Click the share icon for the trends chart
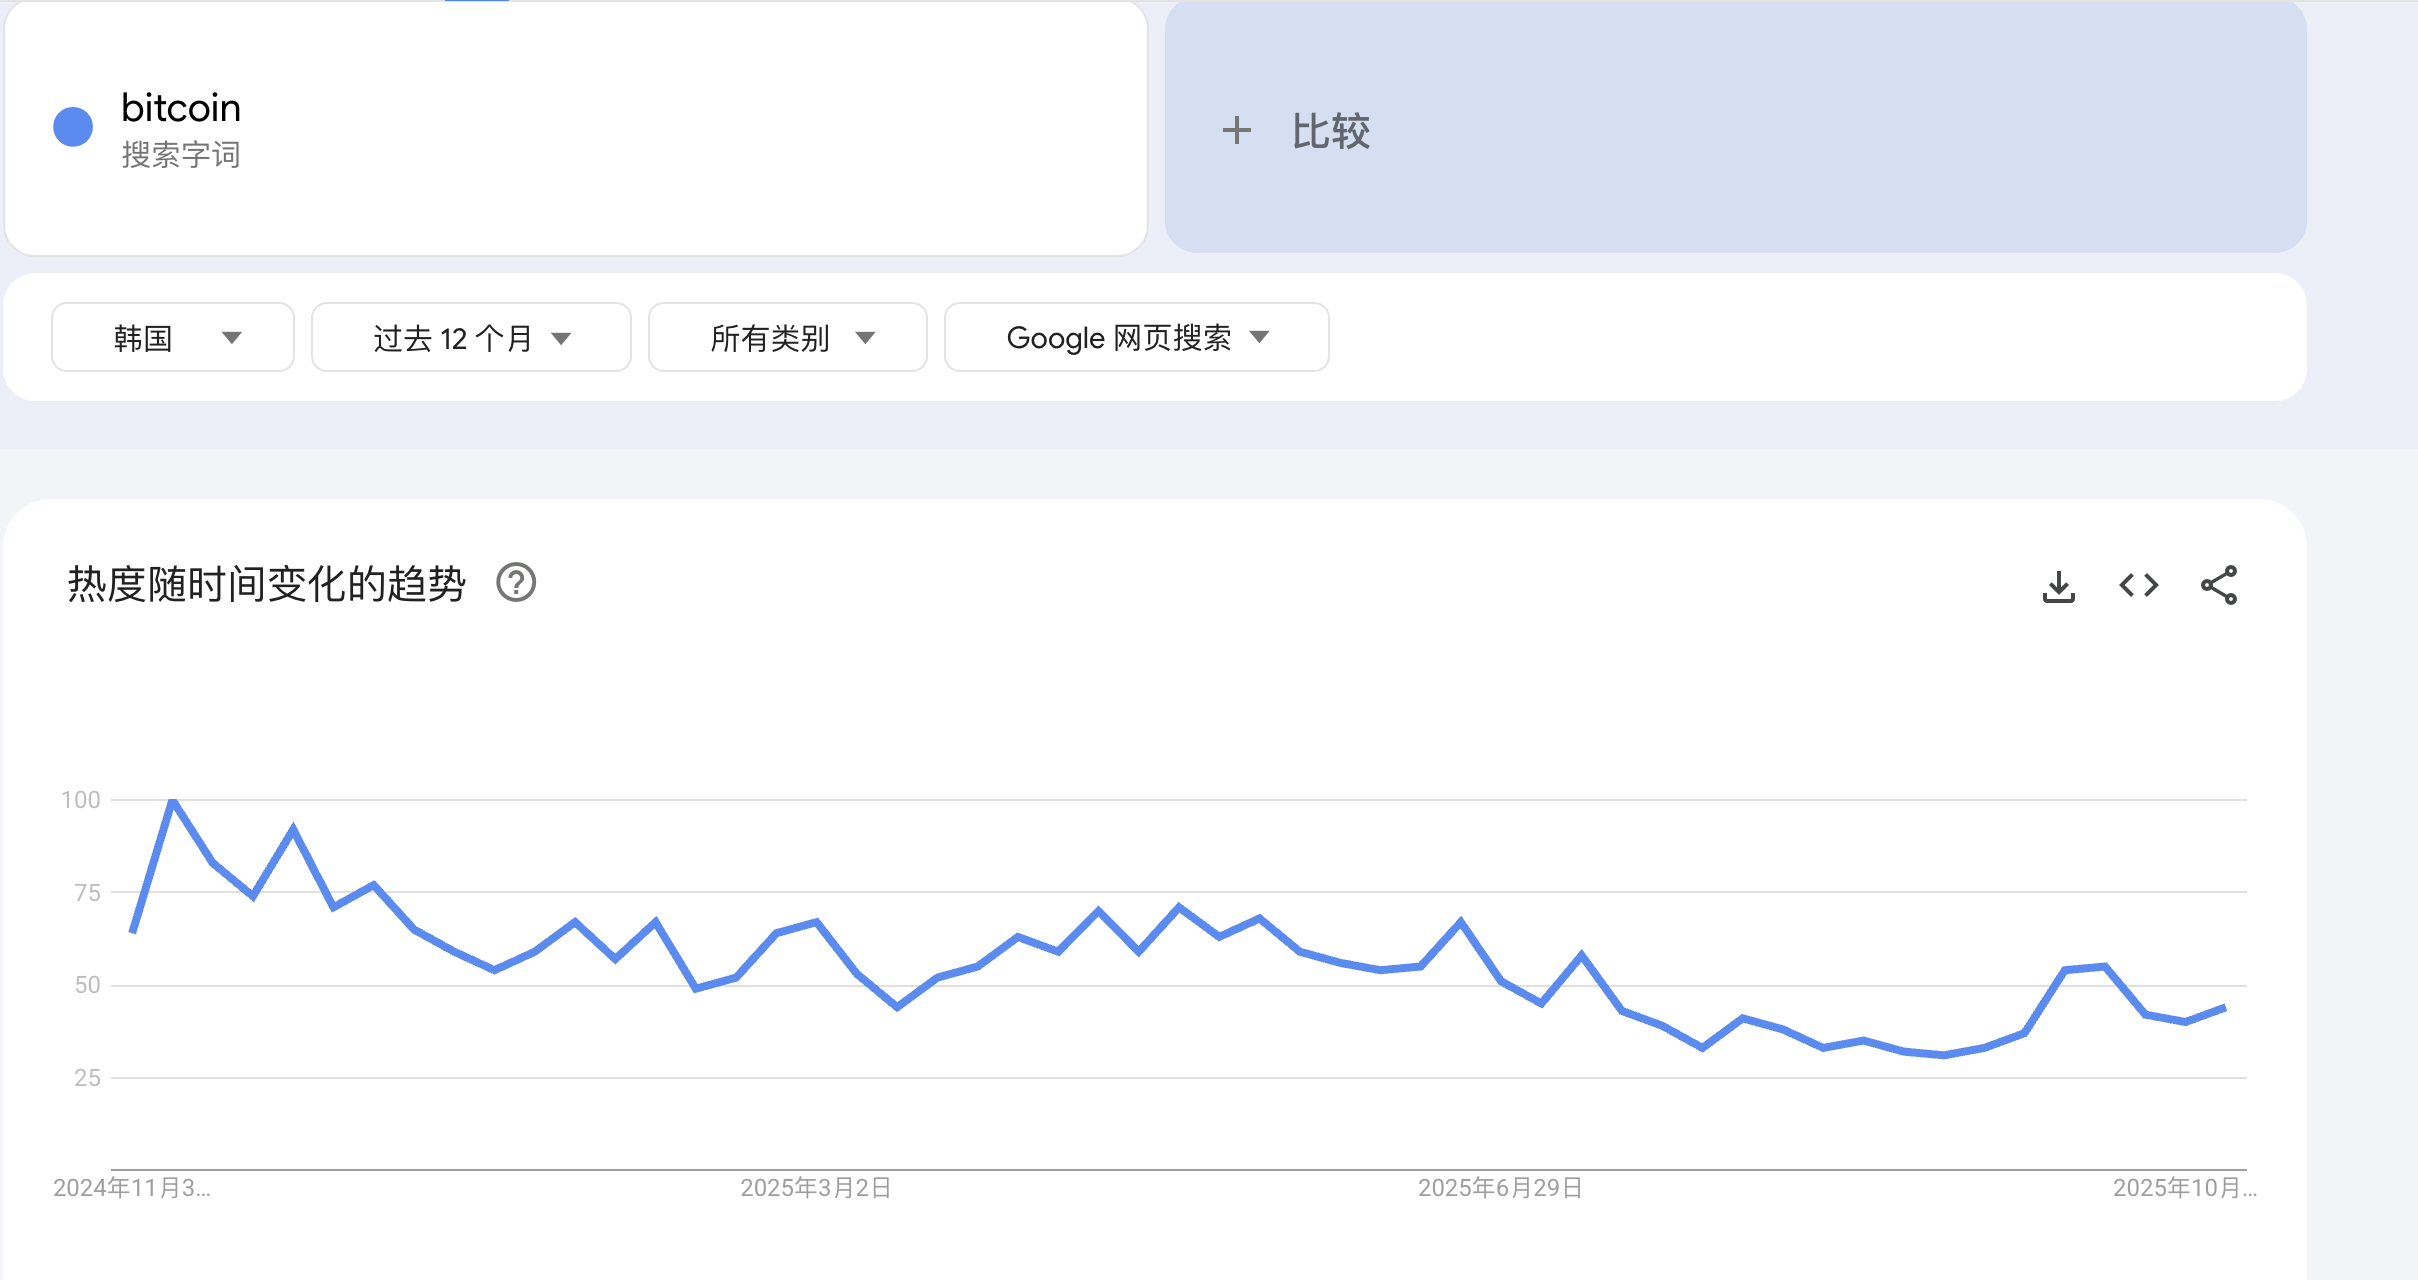 [2222, 585]
